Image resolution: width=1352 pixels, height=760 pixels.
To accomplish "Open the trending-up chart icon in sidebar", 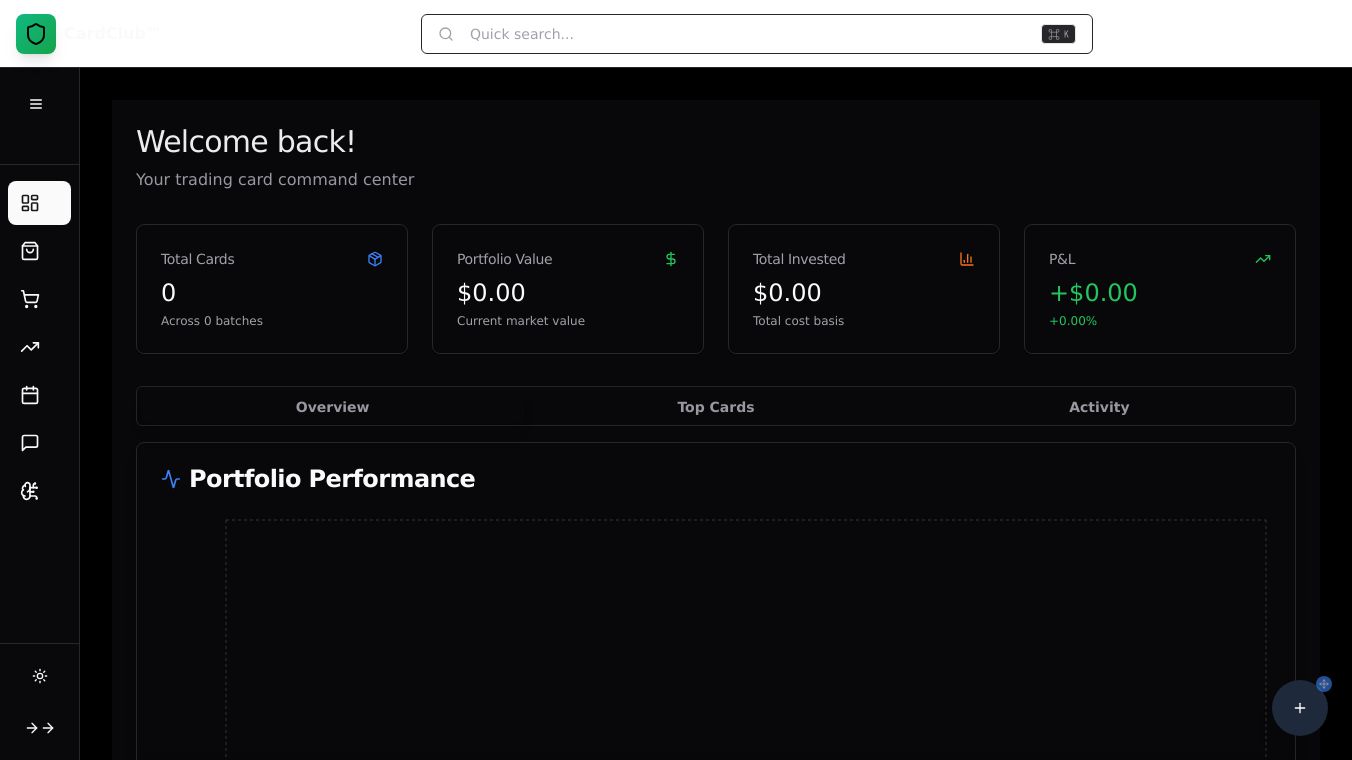I will (30, 347).
